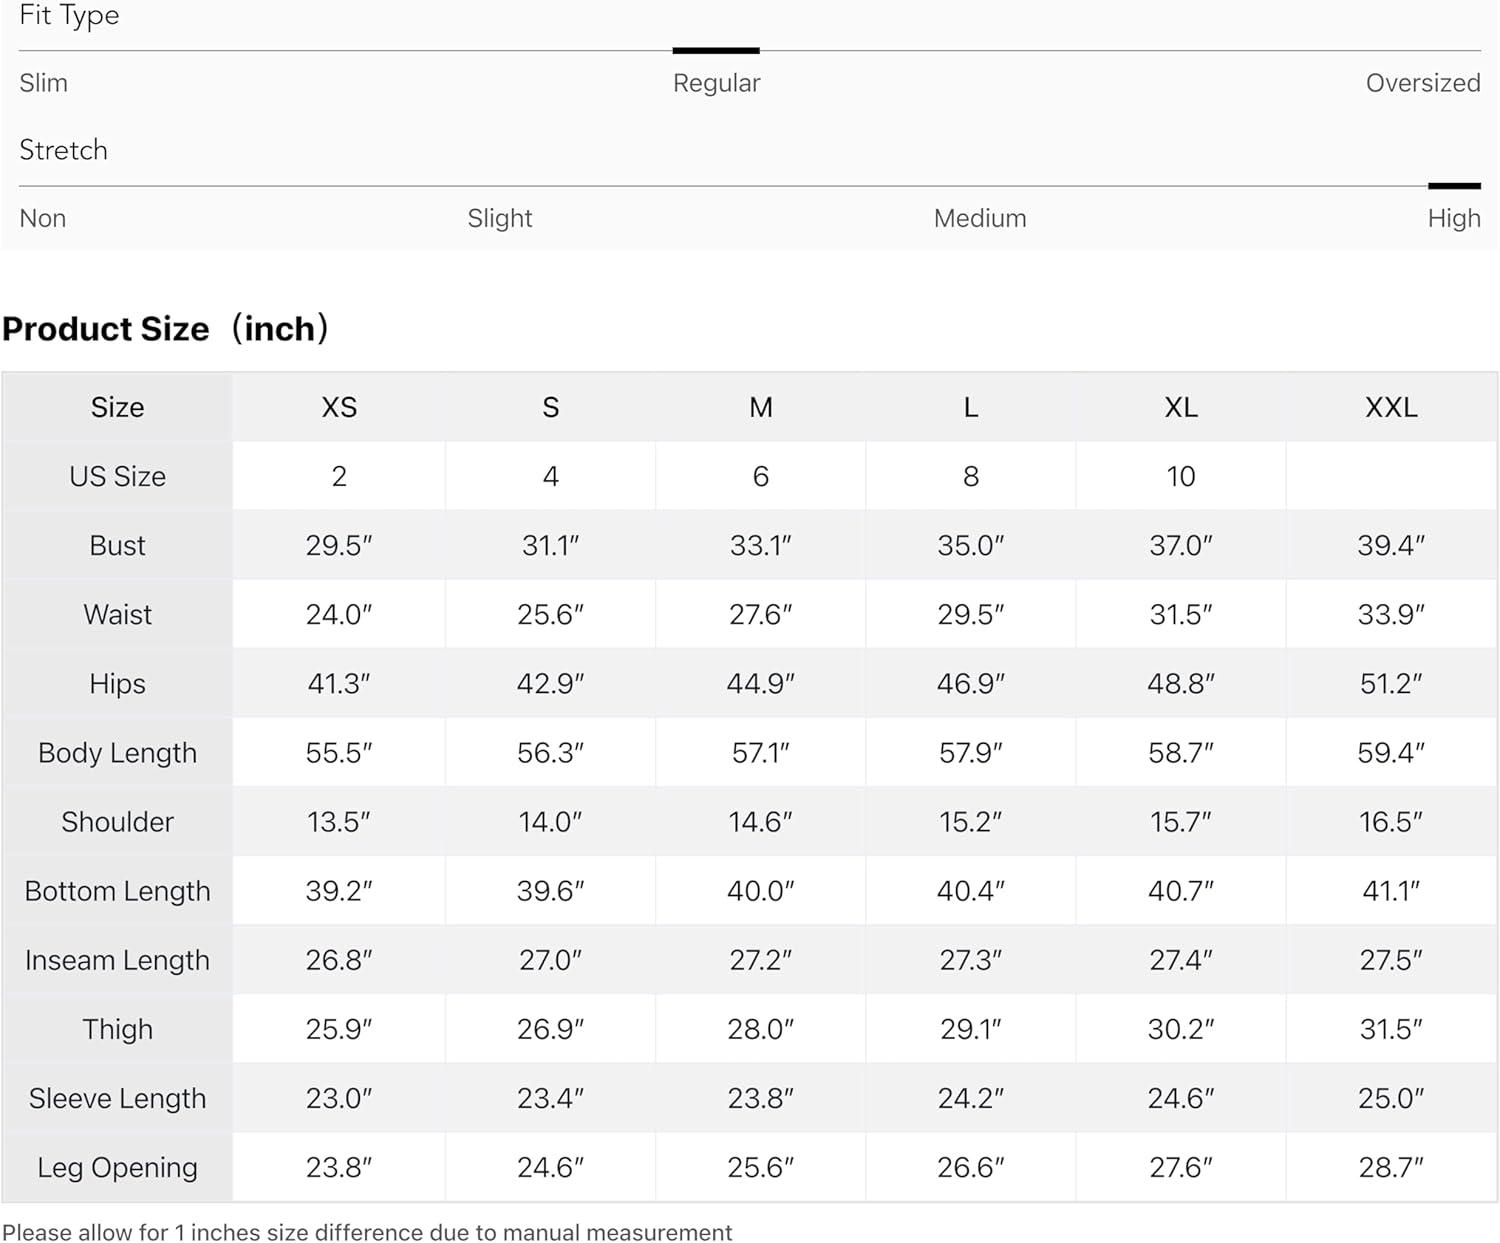Click the Stretch slider indicator at High
The width and height of the screenshot is (1500, 1243).
[x=1453, y=186]
